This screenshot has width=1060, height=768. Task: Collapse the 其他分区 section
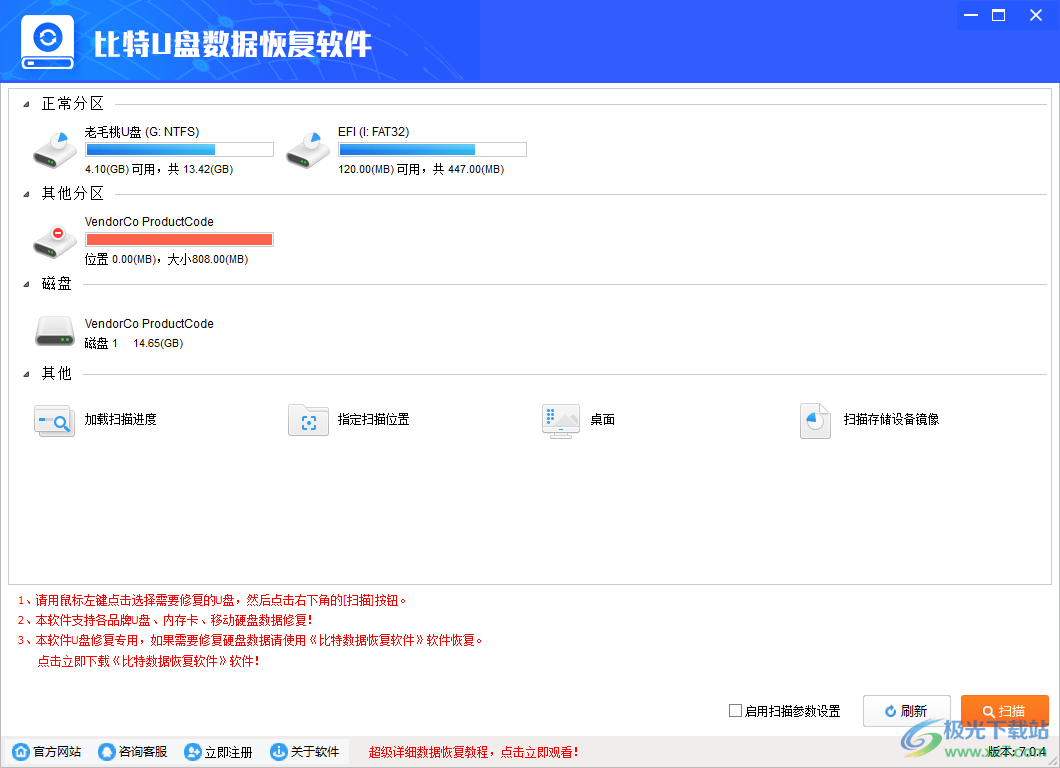26,194
